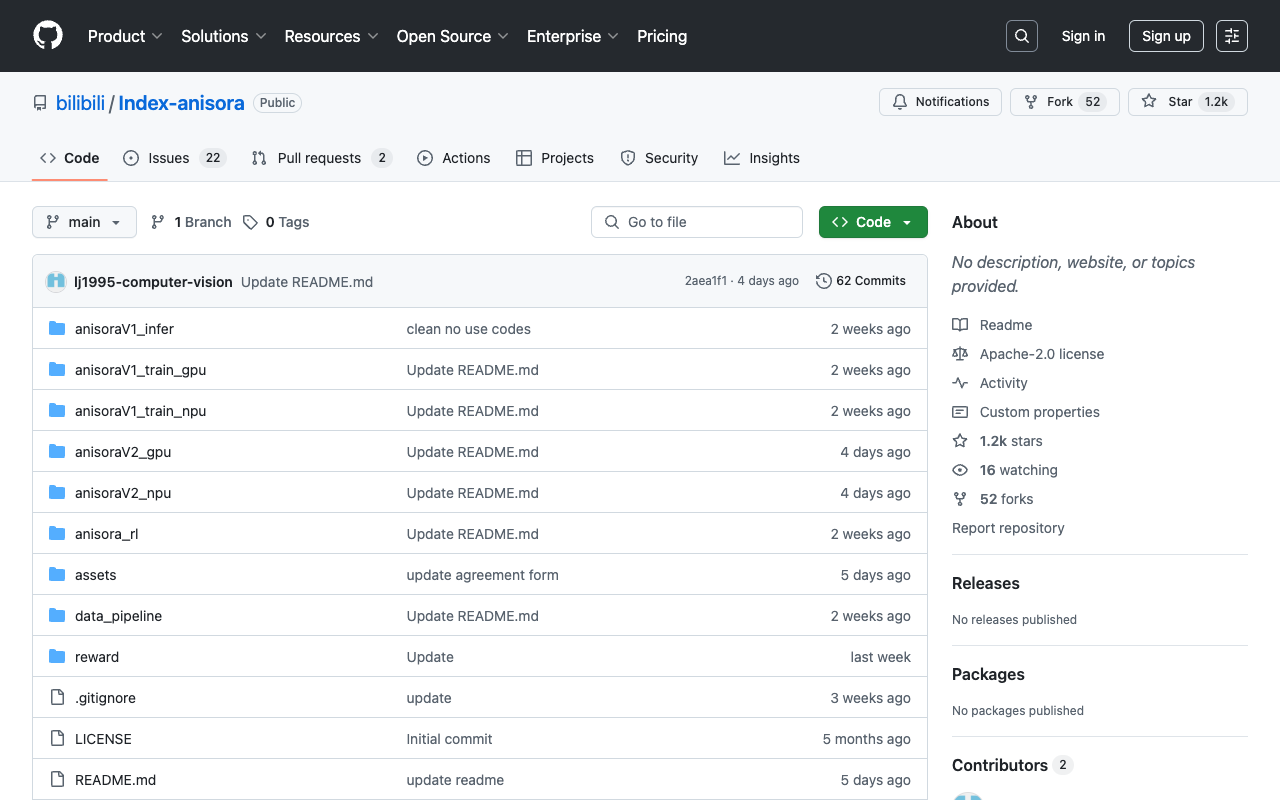Open 'update agreement form' commit message
The image size is (1280, 800).
482,575
